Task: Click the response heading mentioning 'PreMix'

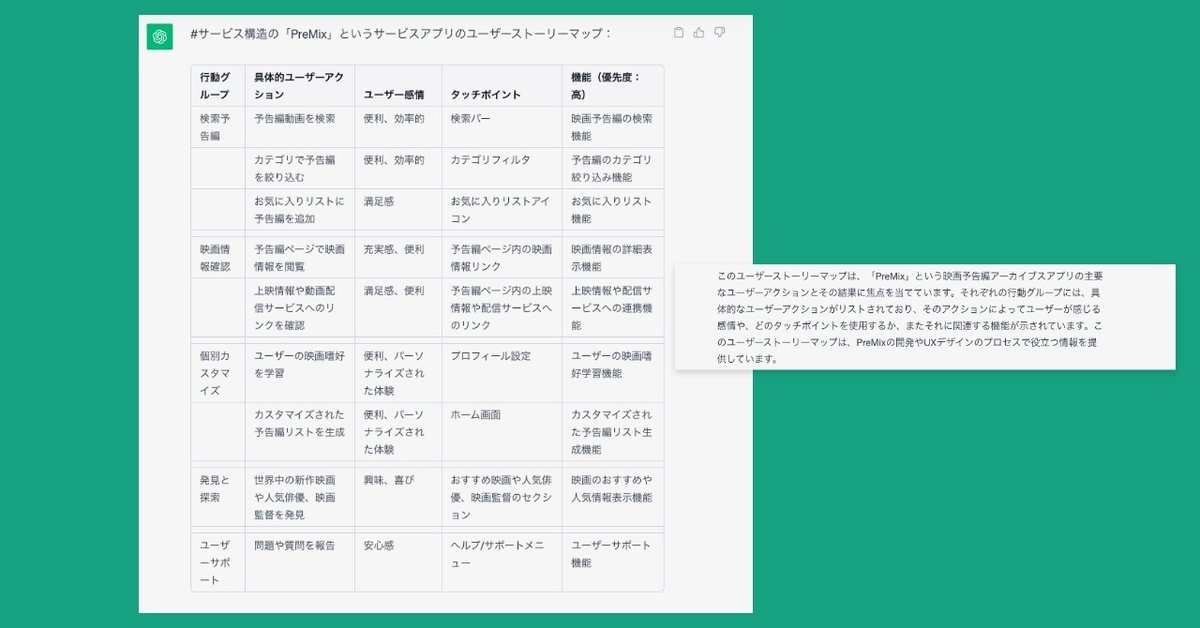Action: 400,34
